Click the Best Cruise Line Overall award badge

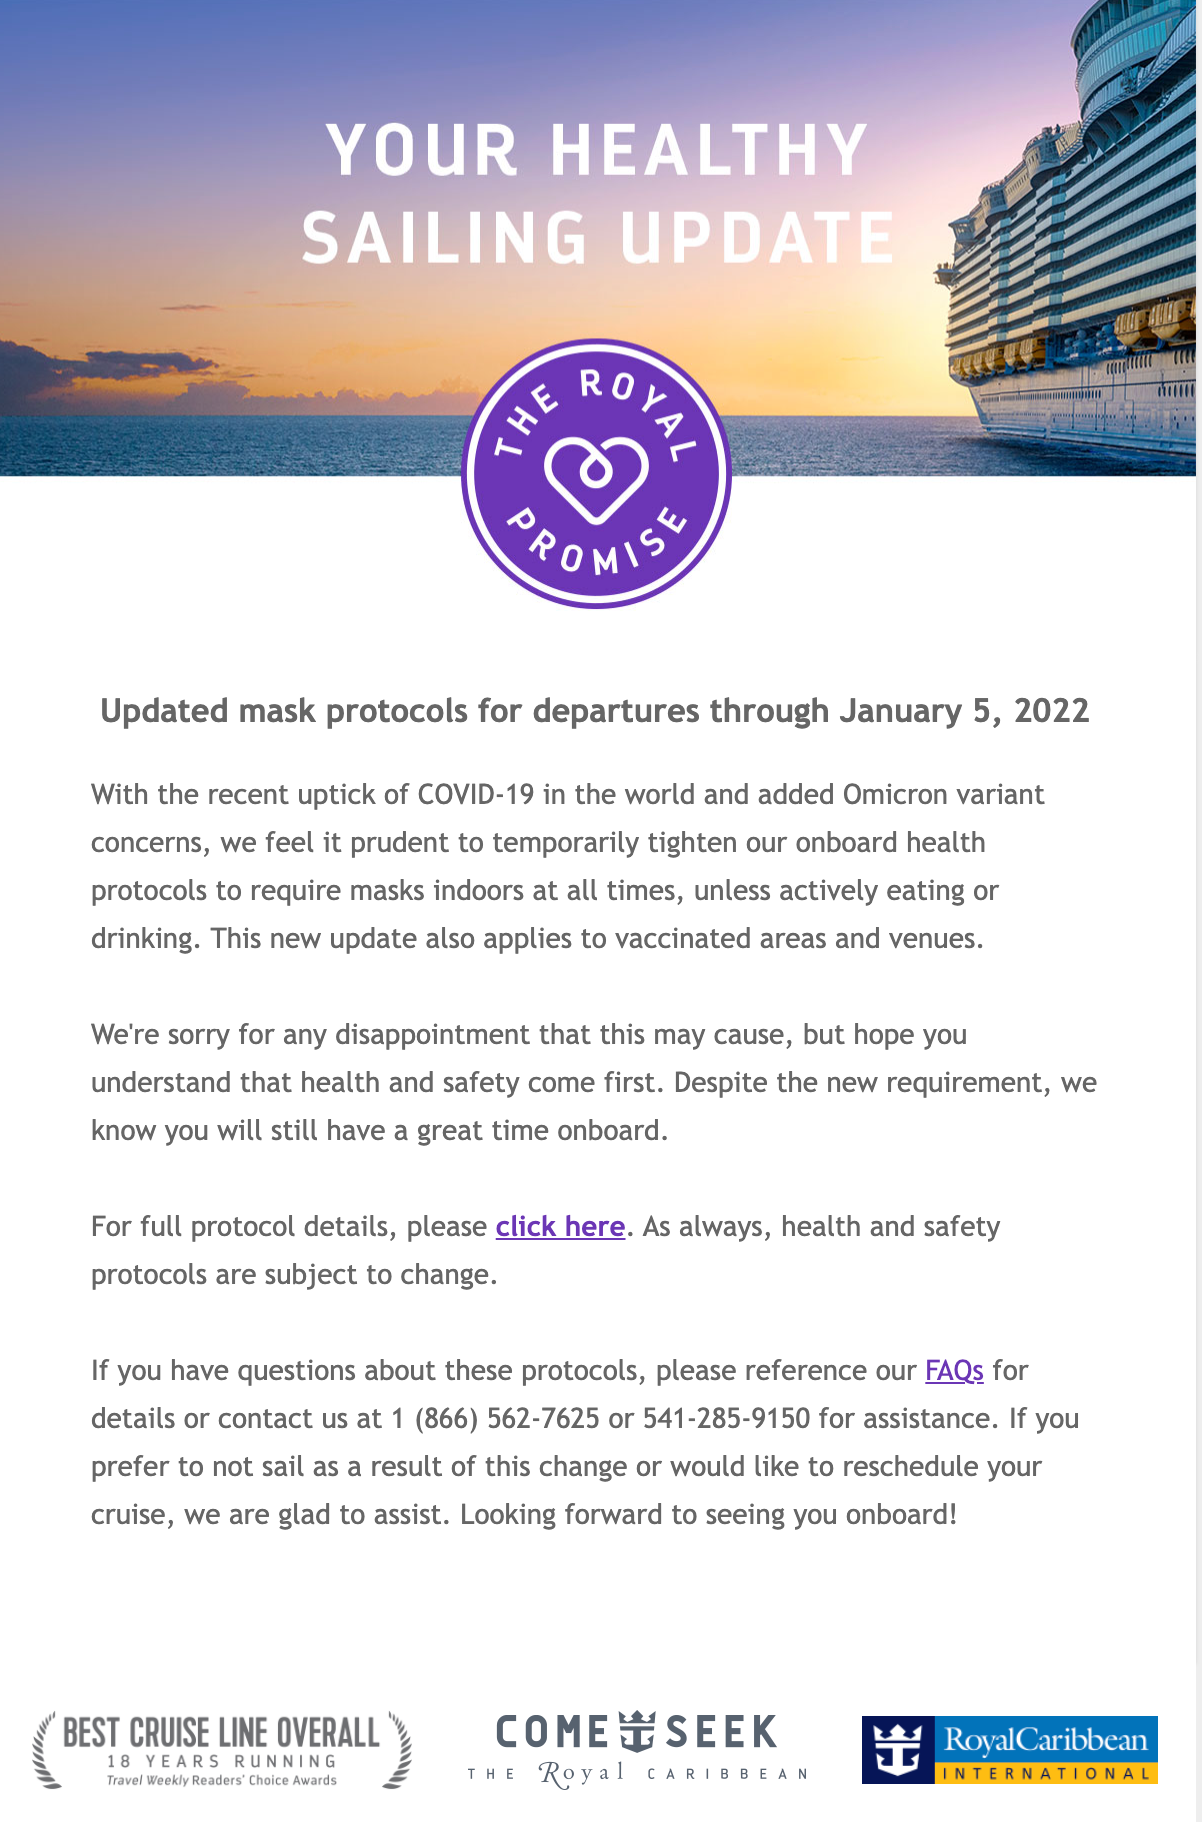pos(221,1749)
